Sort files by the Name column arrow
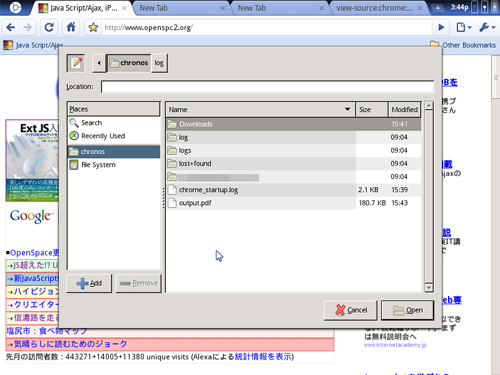The height and width of the screenshot is (375, 500). pos(347,109)
